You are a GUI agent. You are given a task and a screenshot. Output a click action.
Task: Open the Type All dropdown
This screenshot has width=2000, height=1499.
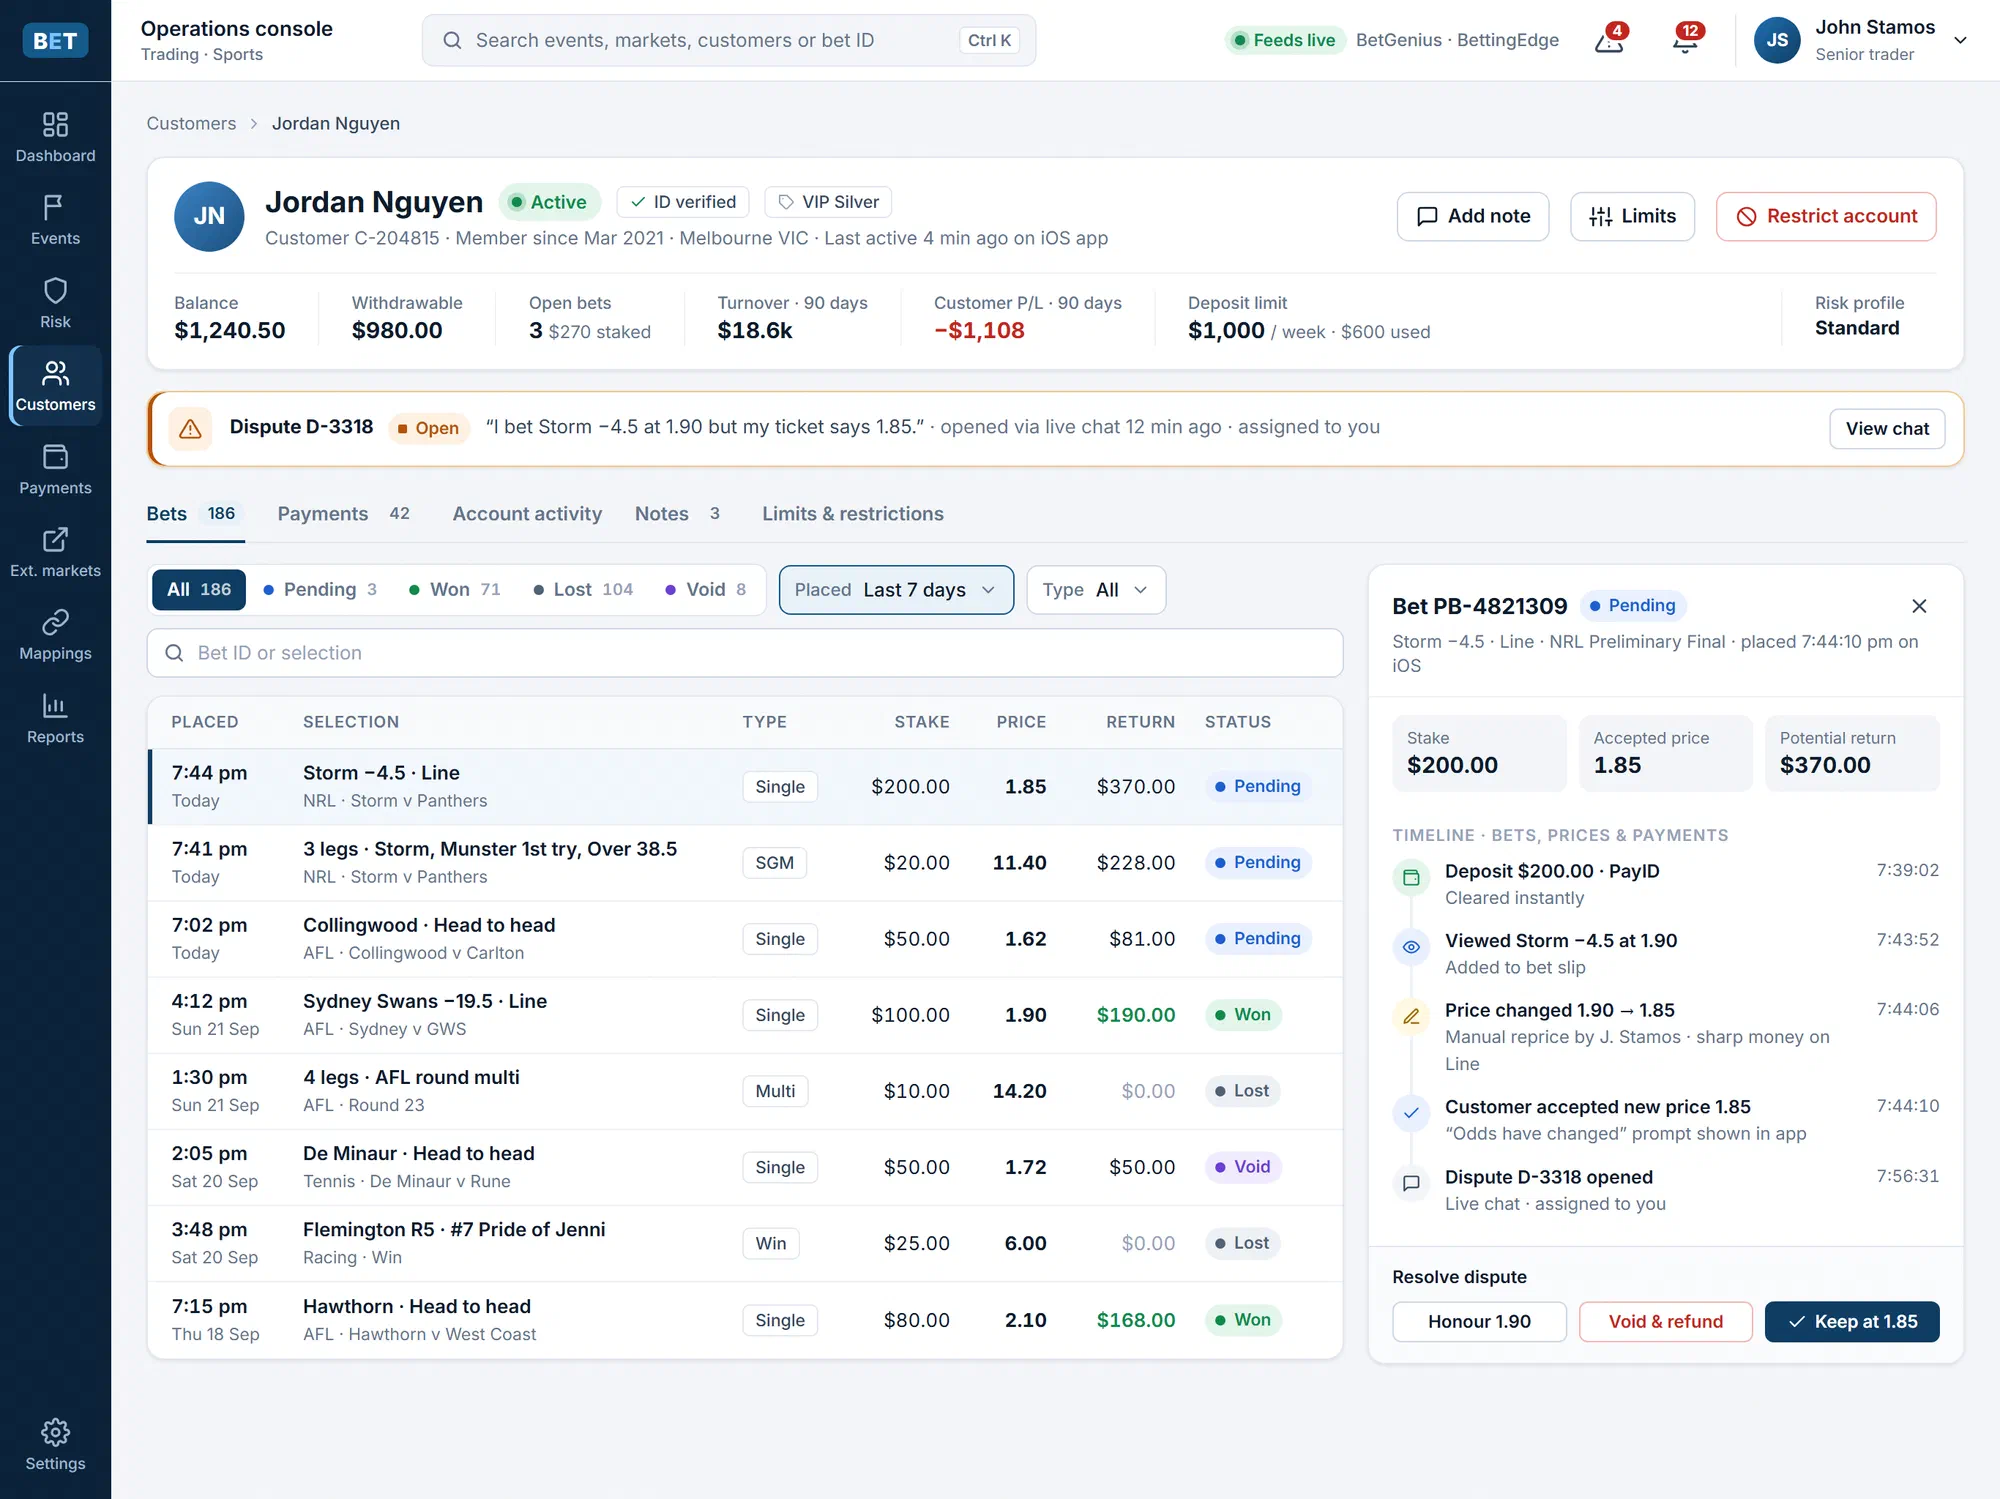[1095, 590]
